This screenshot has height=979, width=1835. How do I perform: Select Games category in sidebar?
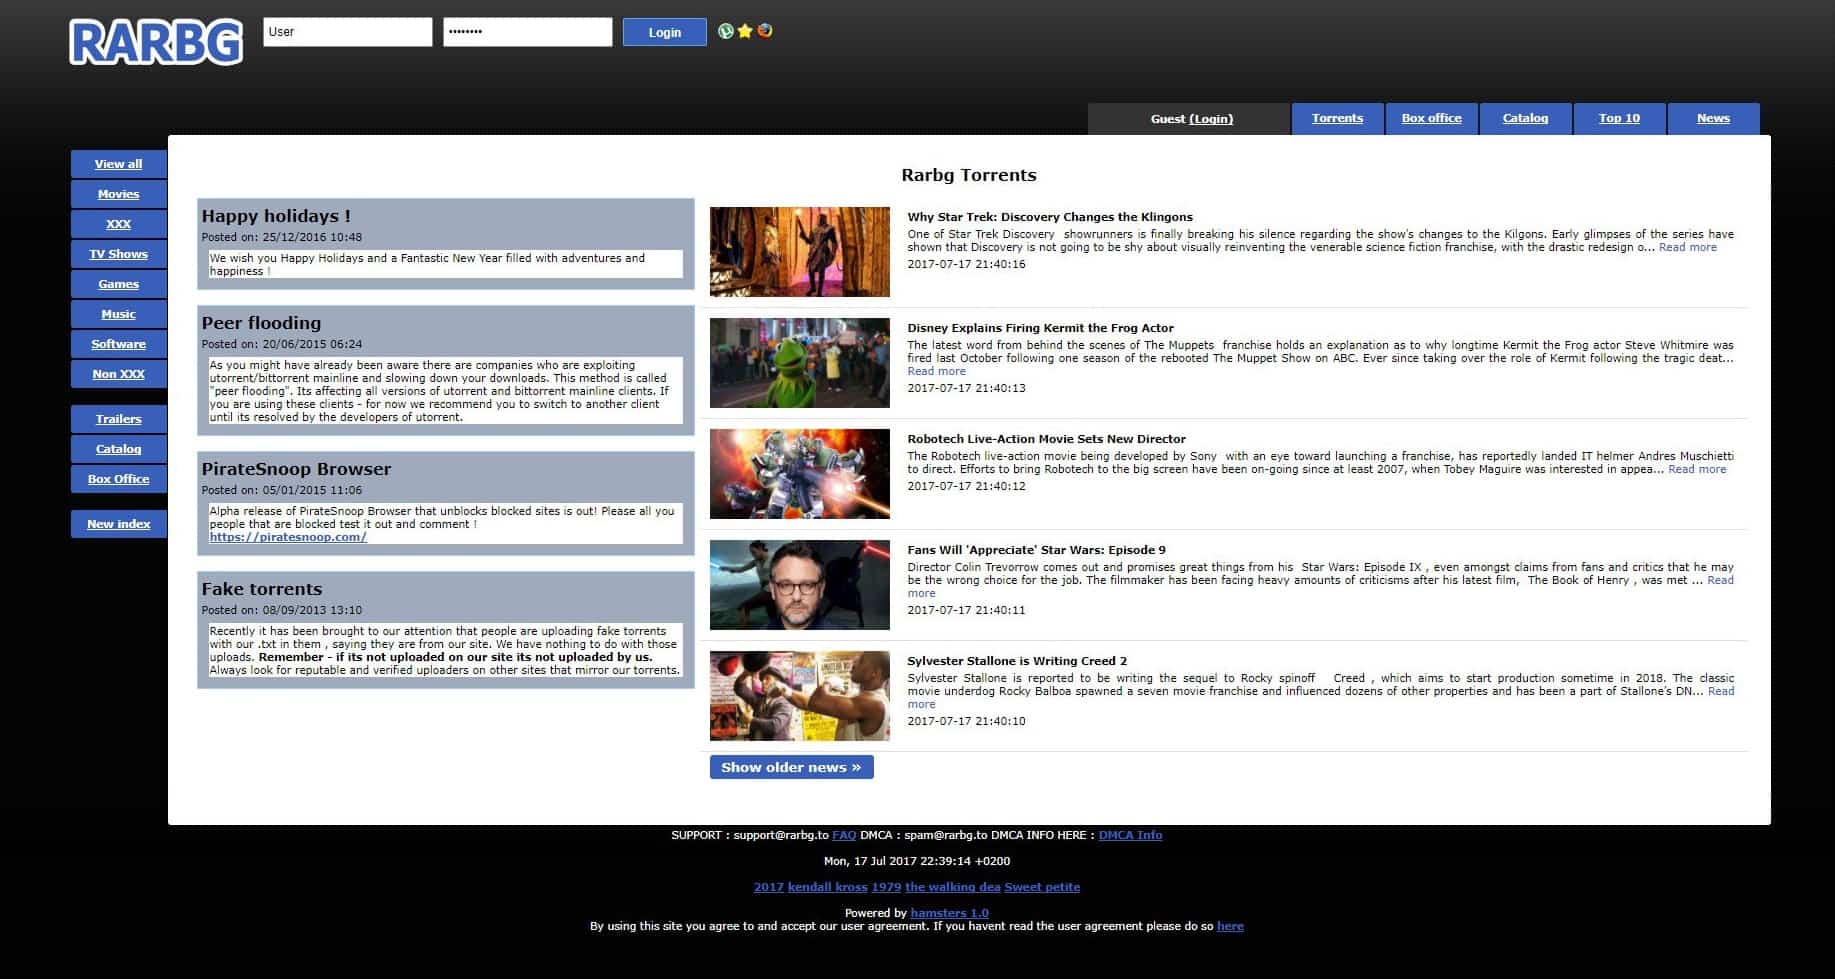(119, 284)
